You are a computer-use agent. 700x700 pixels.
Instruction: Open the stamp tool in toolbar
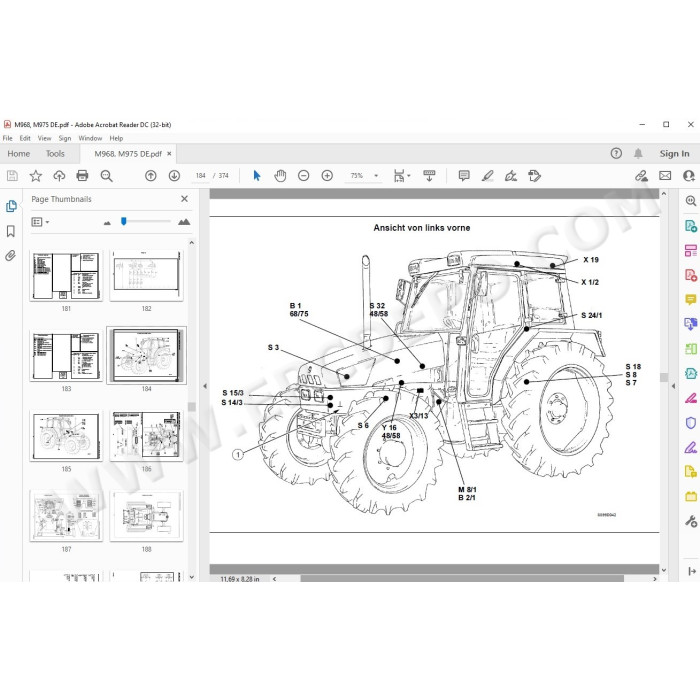[x=534, y=176]
